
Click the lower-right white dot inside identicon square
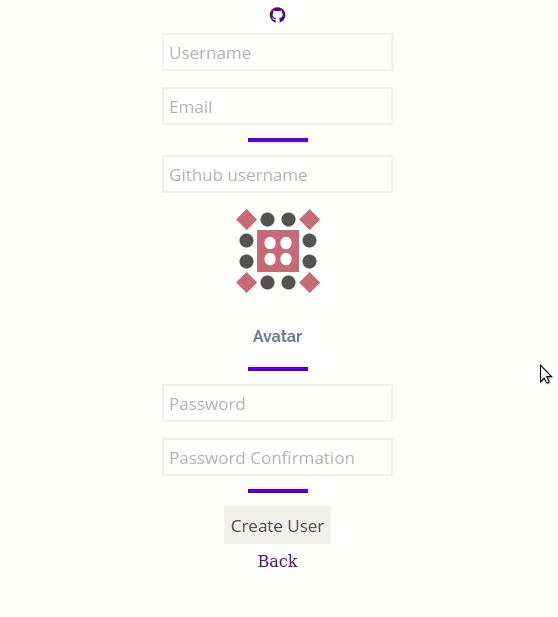click(286, 259)
